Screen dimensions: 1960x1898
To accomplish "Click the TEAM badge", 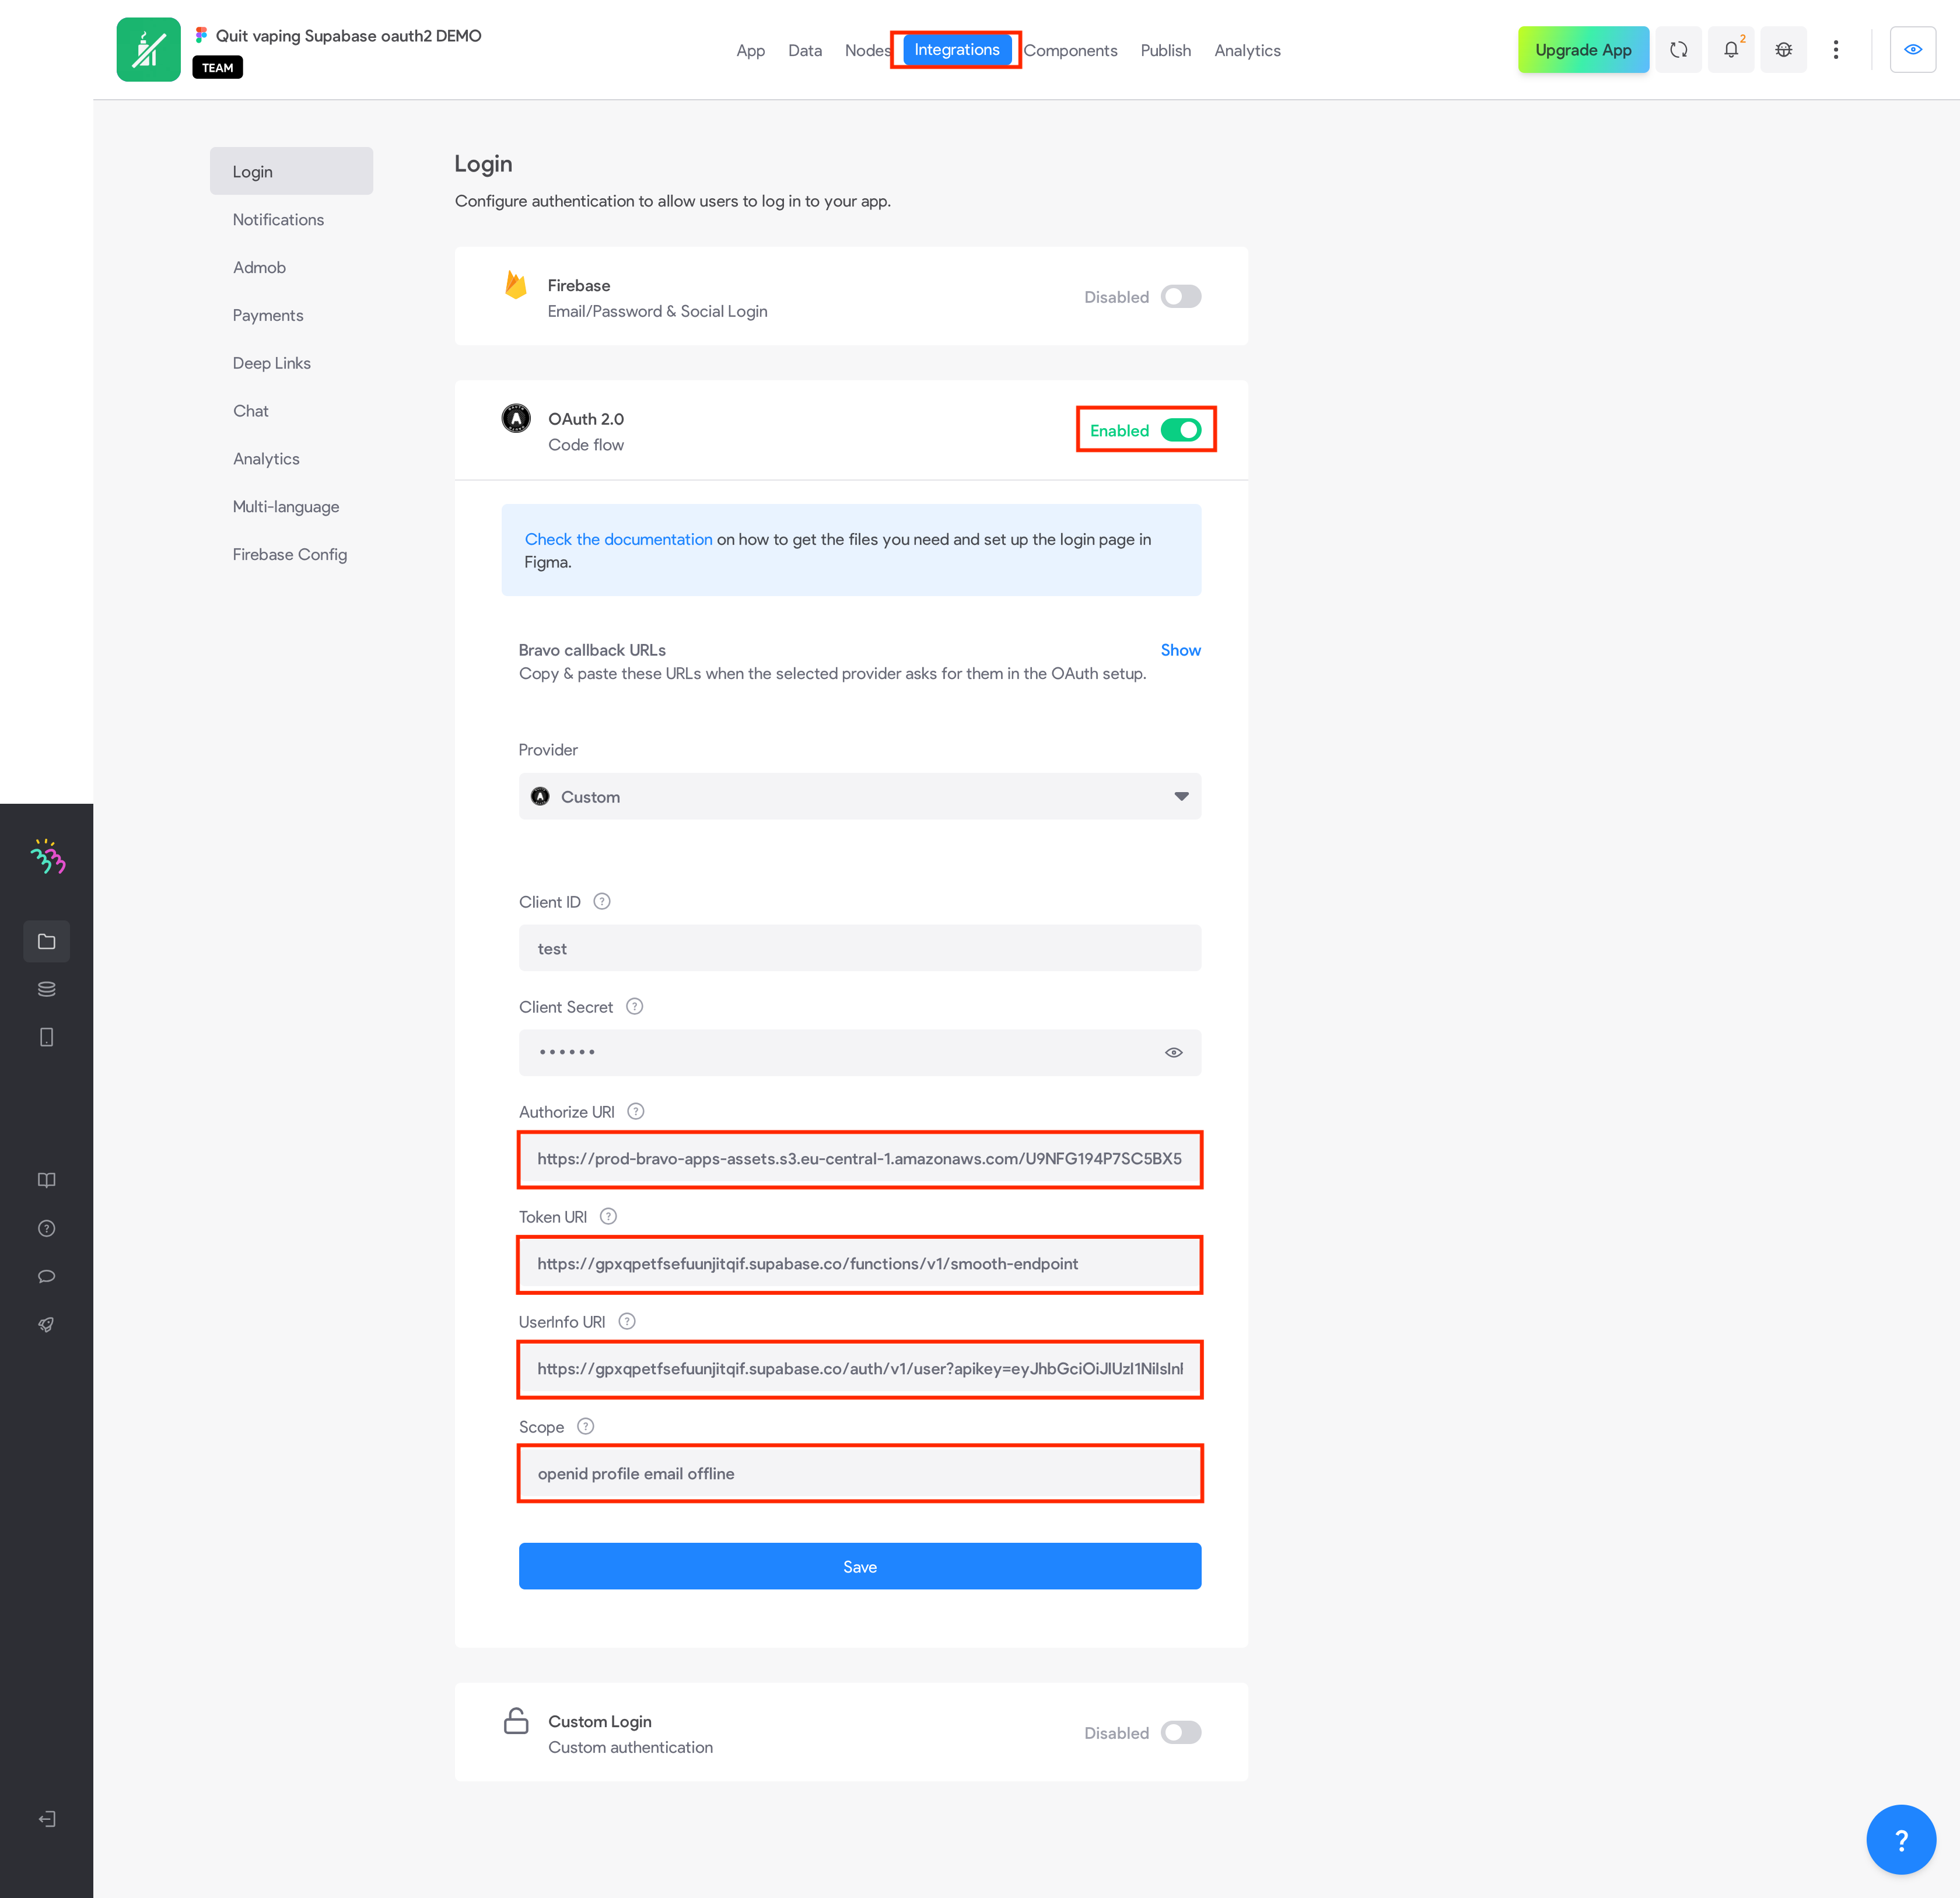I will 217,68.
